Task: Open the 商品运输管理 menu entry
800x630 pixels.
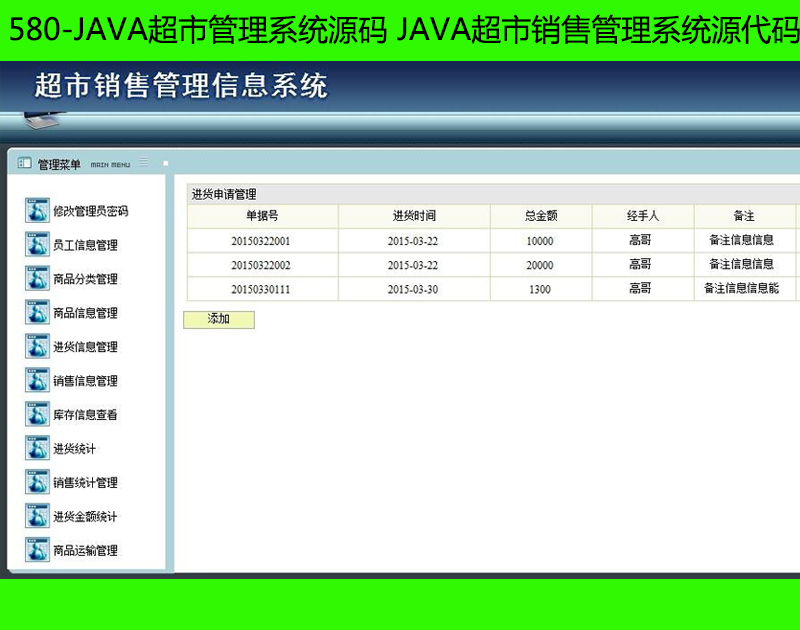Action: coord(85,551)
